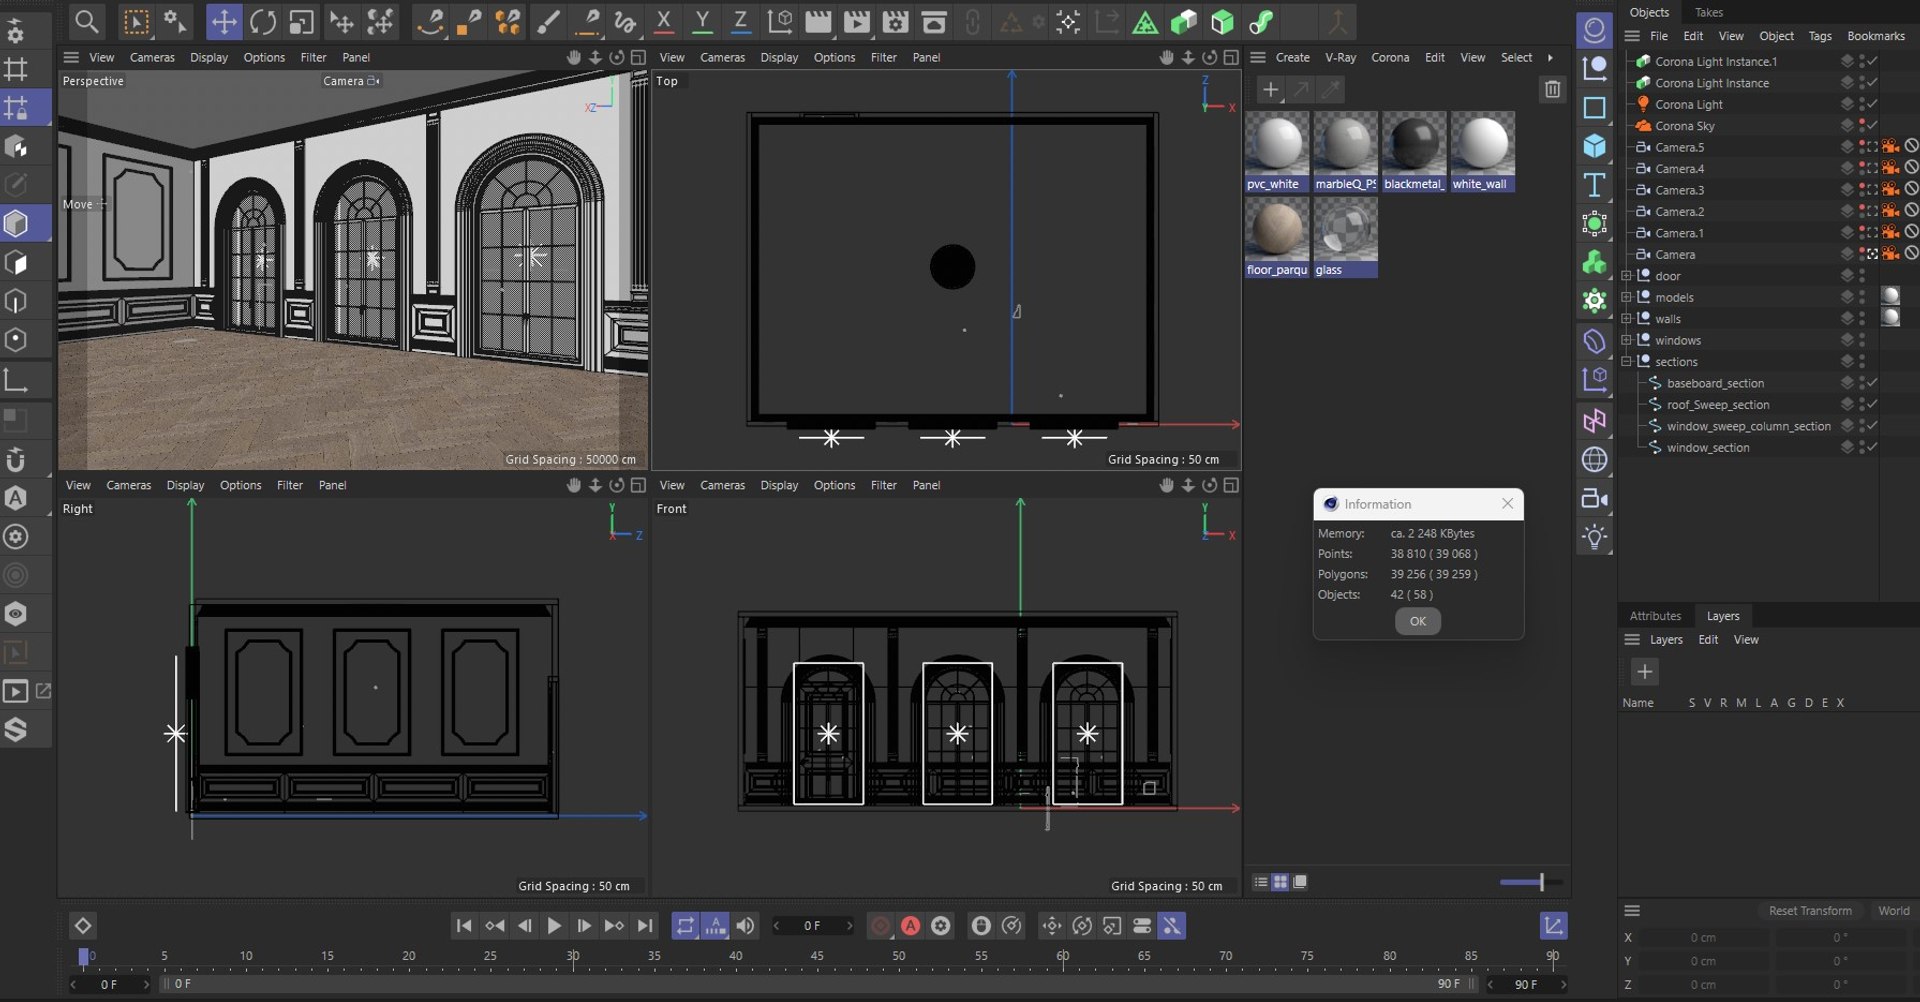Delete material with trash icon
Viewport: 1920px width, 1002px height.
point(1552,89)
